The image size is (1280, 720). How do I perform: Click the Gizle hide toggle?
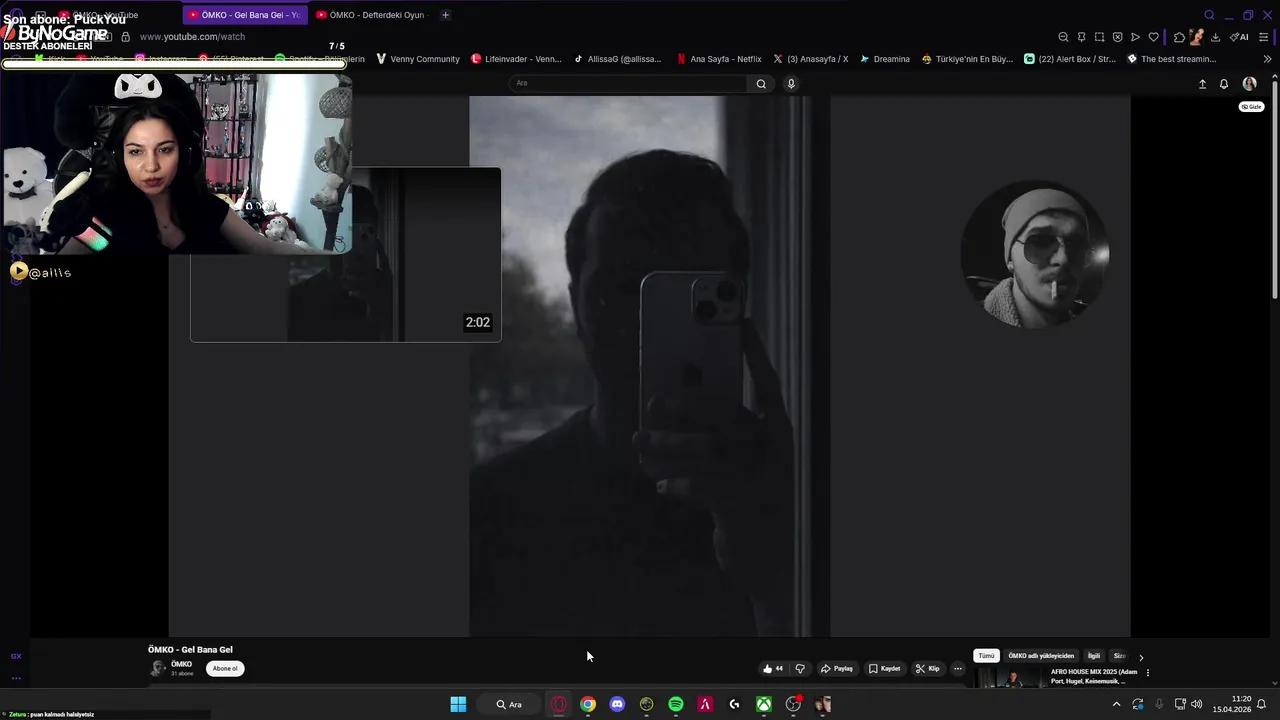tap(1251, 107)
